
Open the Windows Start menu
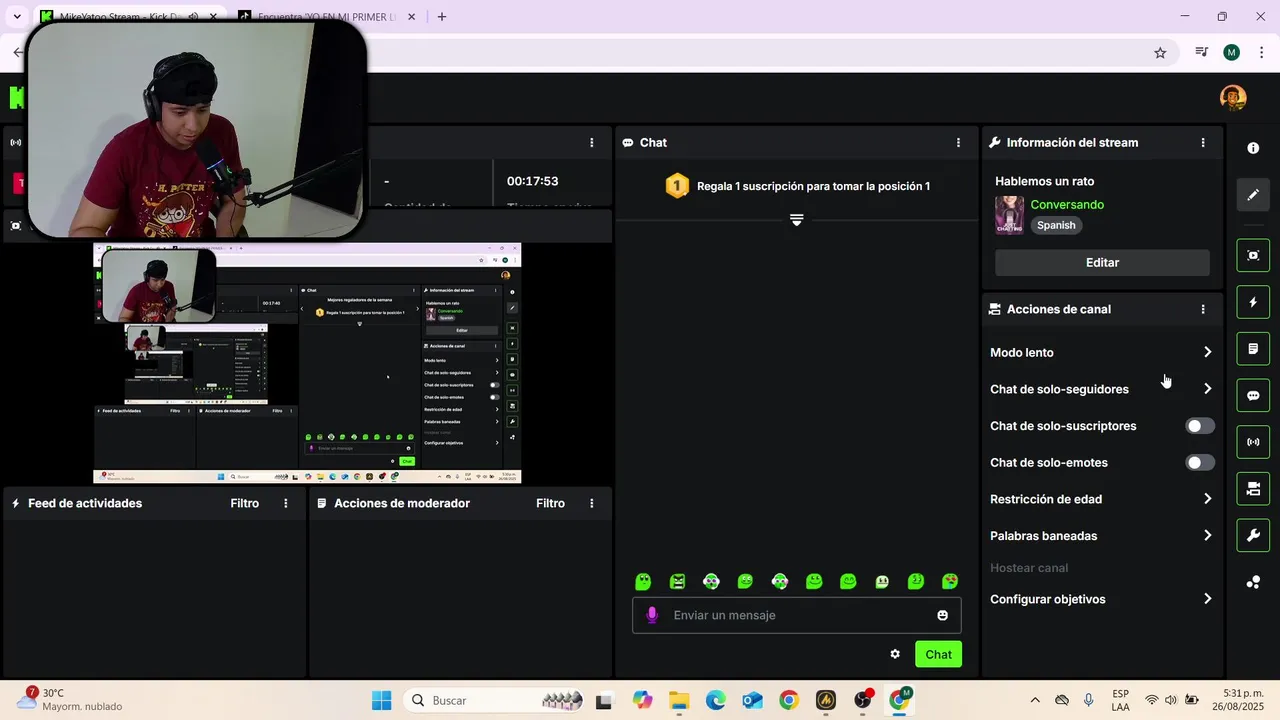point(382,700)
